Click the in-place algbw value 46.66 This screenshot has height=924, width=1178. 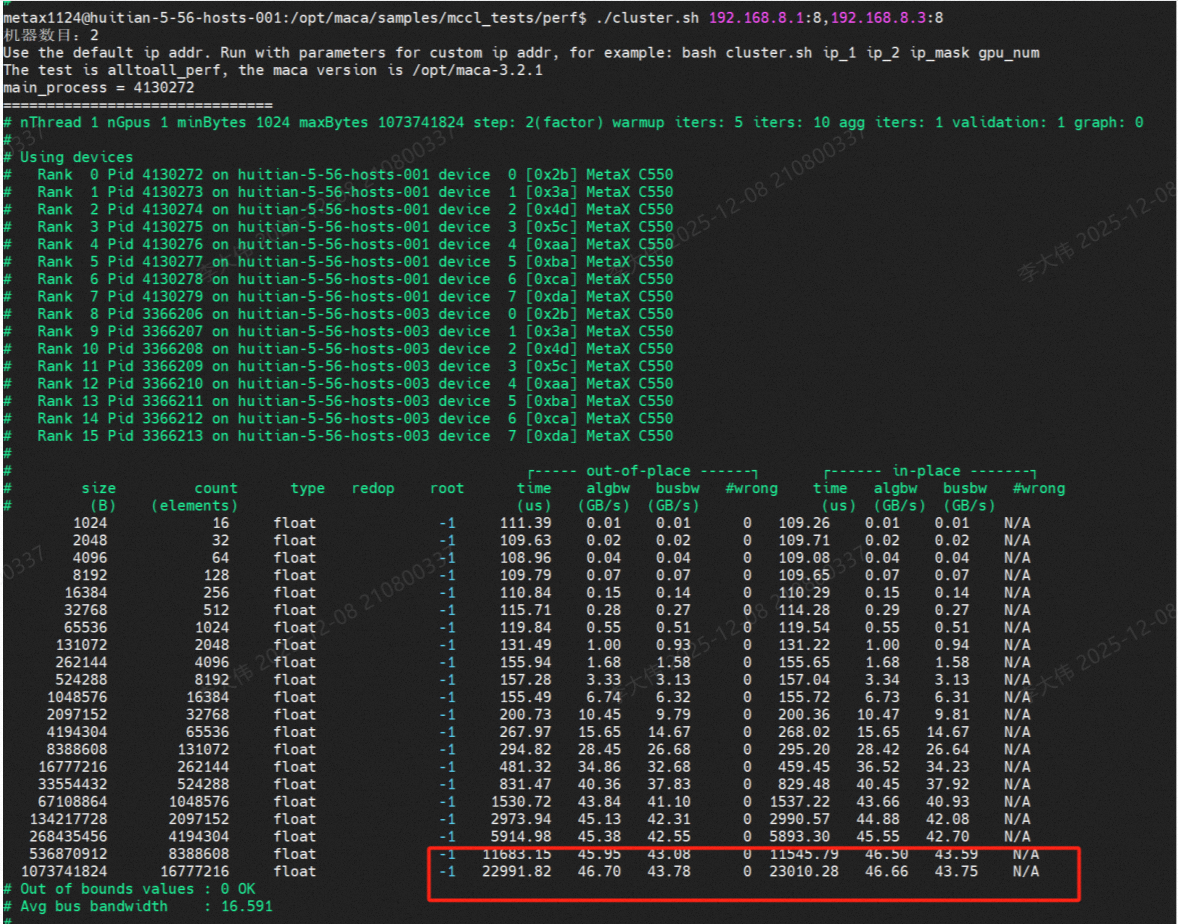click(x=887, y=871)
